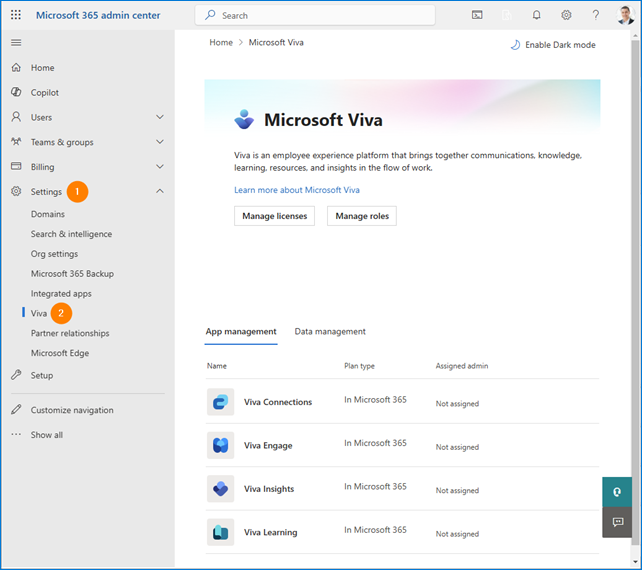The height and width of the screenshot is (570, 642).
Task: Click the Assigned admin column header
Action: [462, 366]
